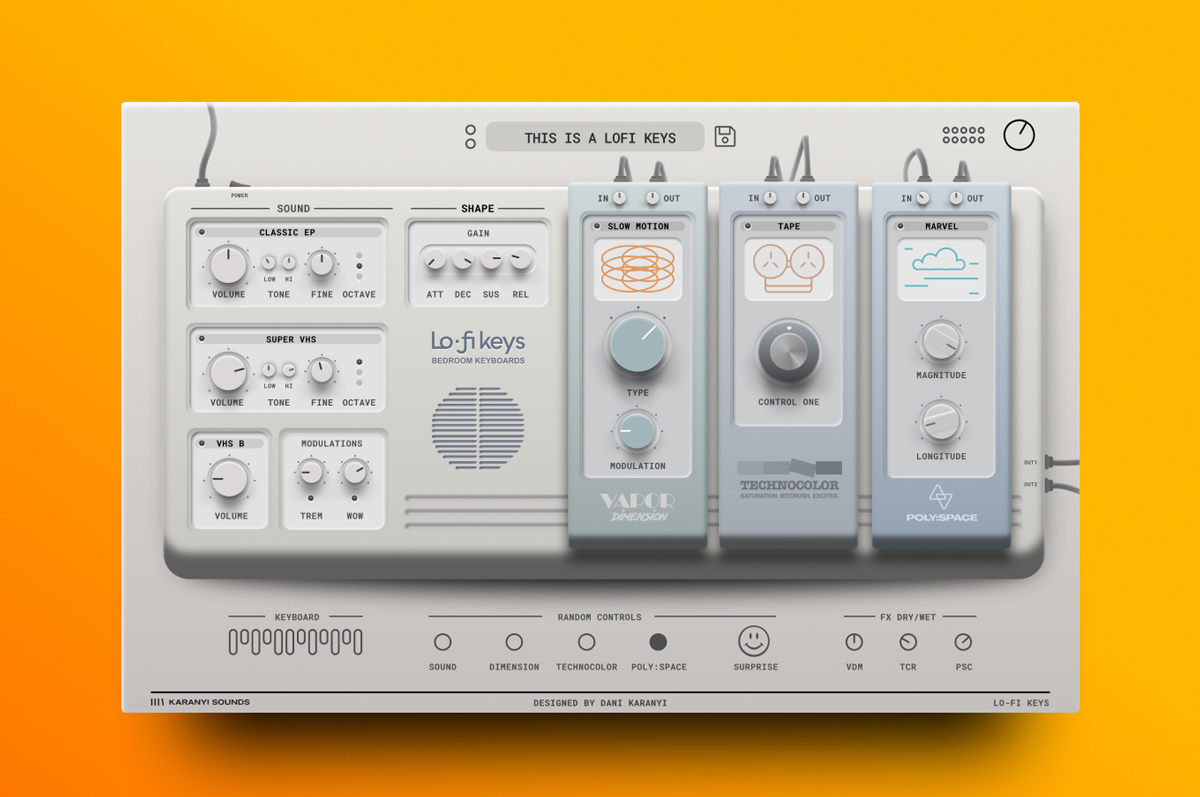Viewport: 1200px width, 797px height.
Task: Click the Vapor Dimension pedal logo
Action: [x=637, y=506]
